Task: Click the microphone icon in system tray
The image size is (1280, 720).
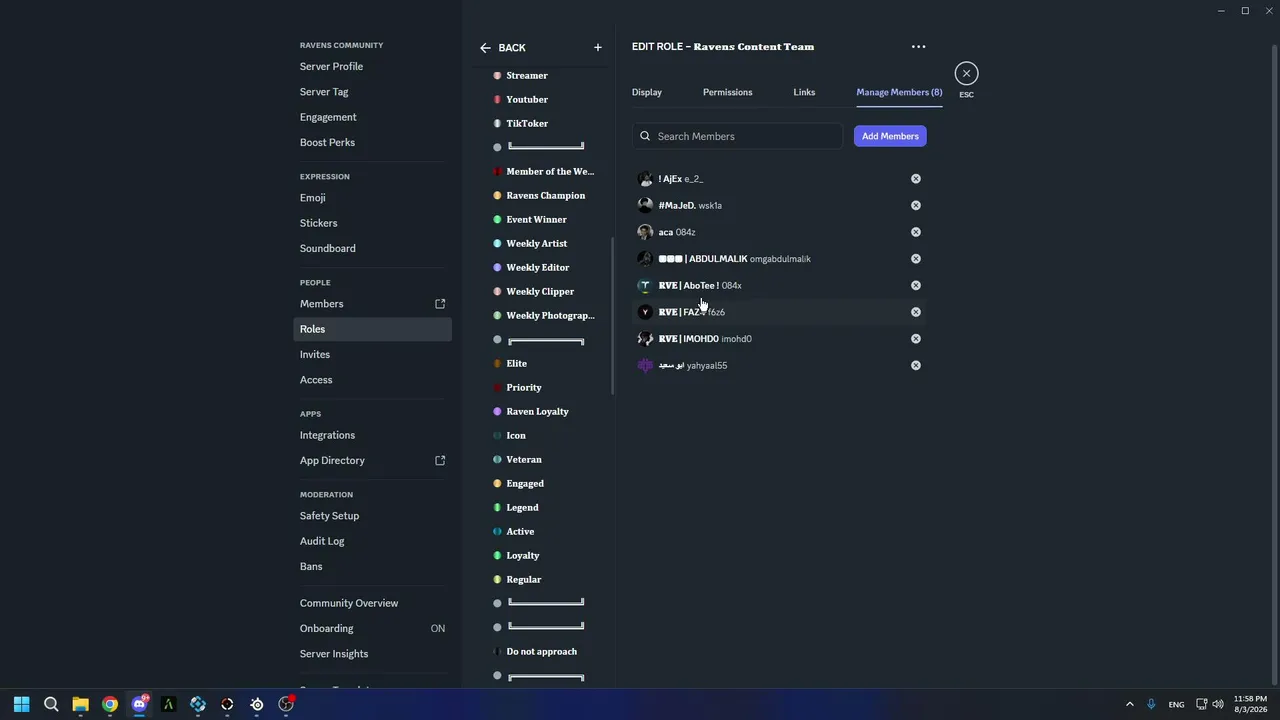Action: tap(1151, 704)
